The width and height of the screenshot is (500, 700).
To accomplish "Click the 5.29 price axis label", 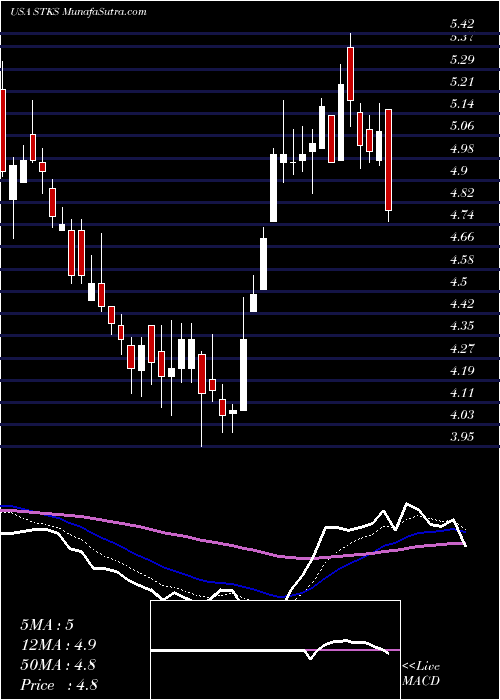I will pyautogui.click(x=462, y=59).
